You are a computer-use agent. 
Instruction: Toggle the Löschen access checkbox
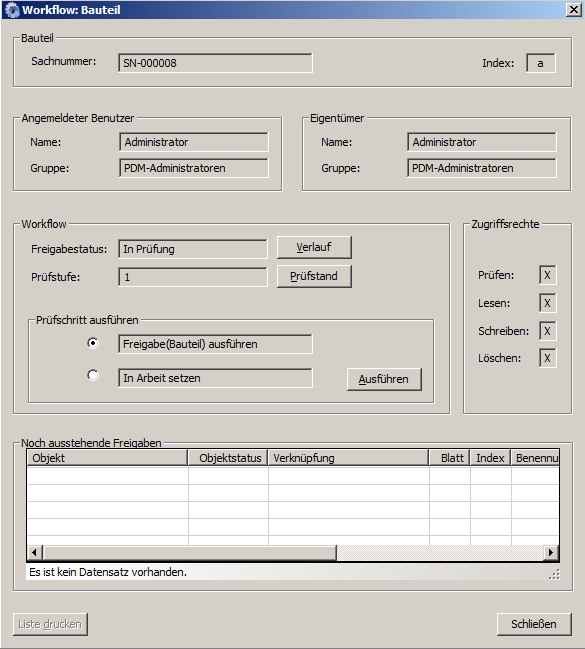(547, 358)
